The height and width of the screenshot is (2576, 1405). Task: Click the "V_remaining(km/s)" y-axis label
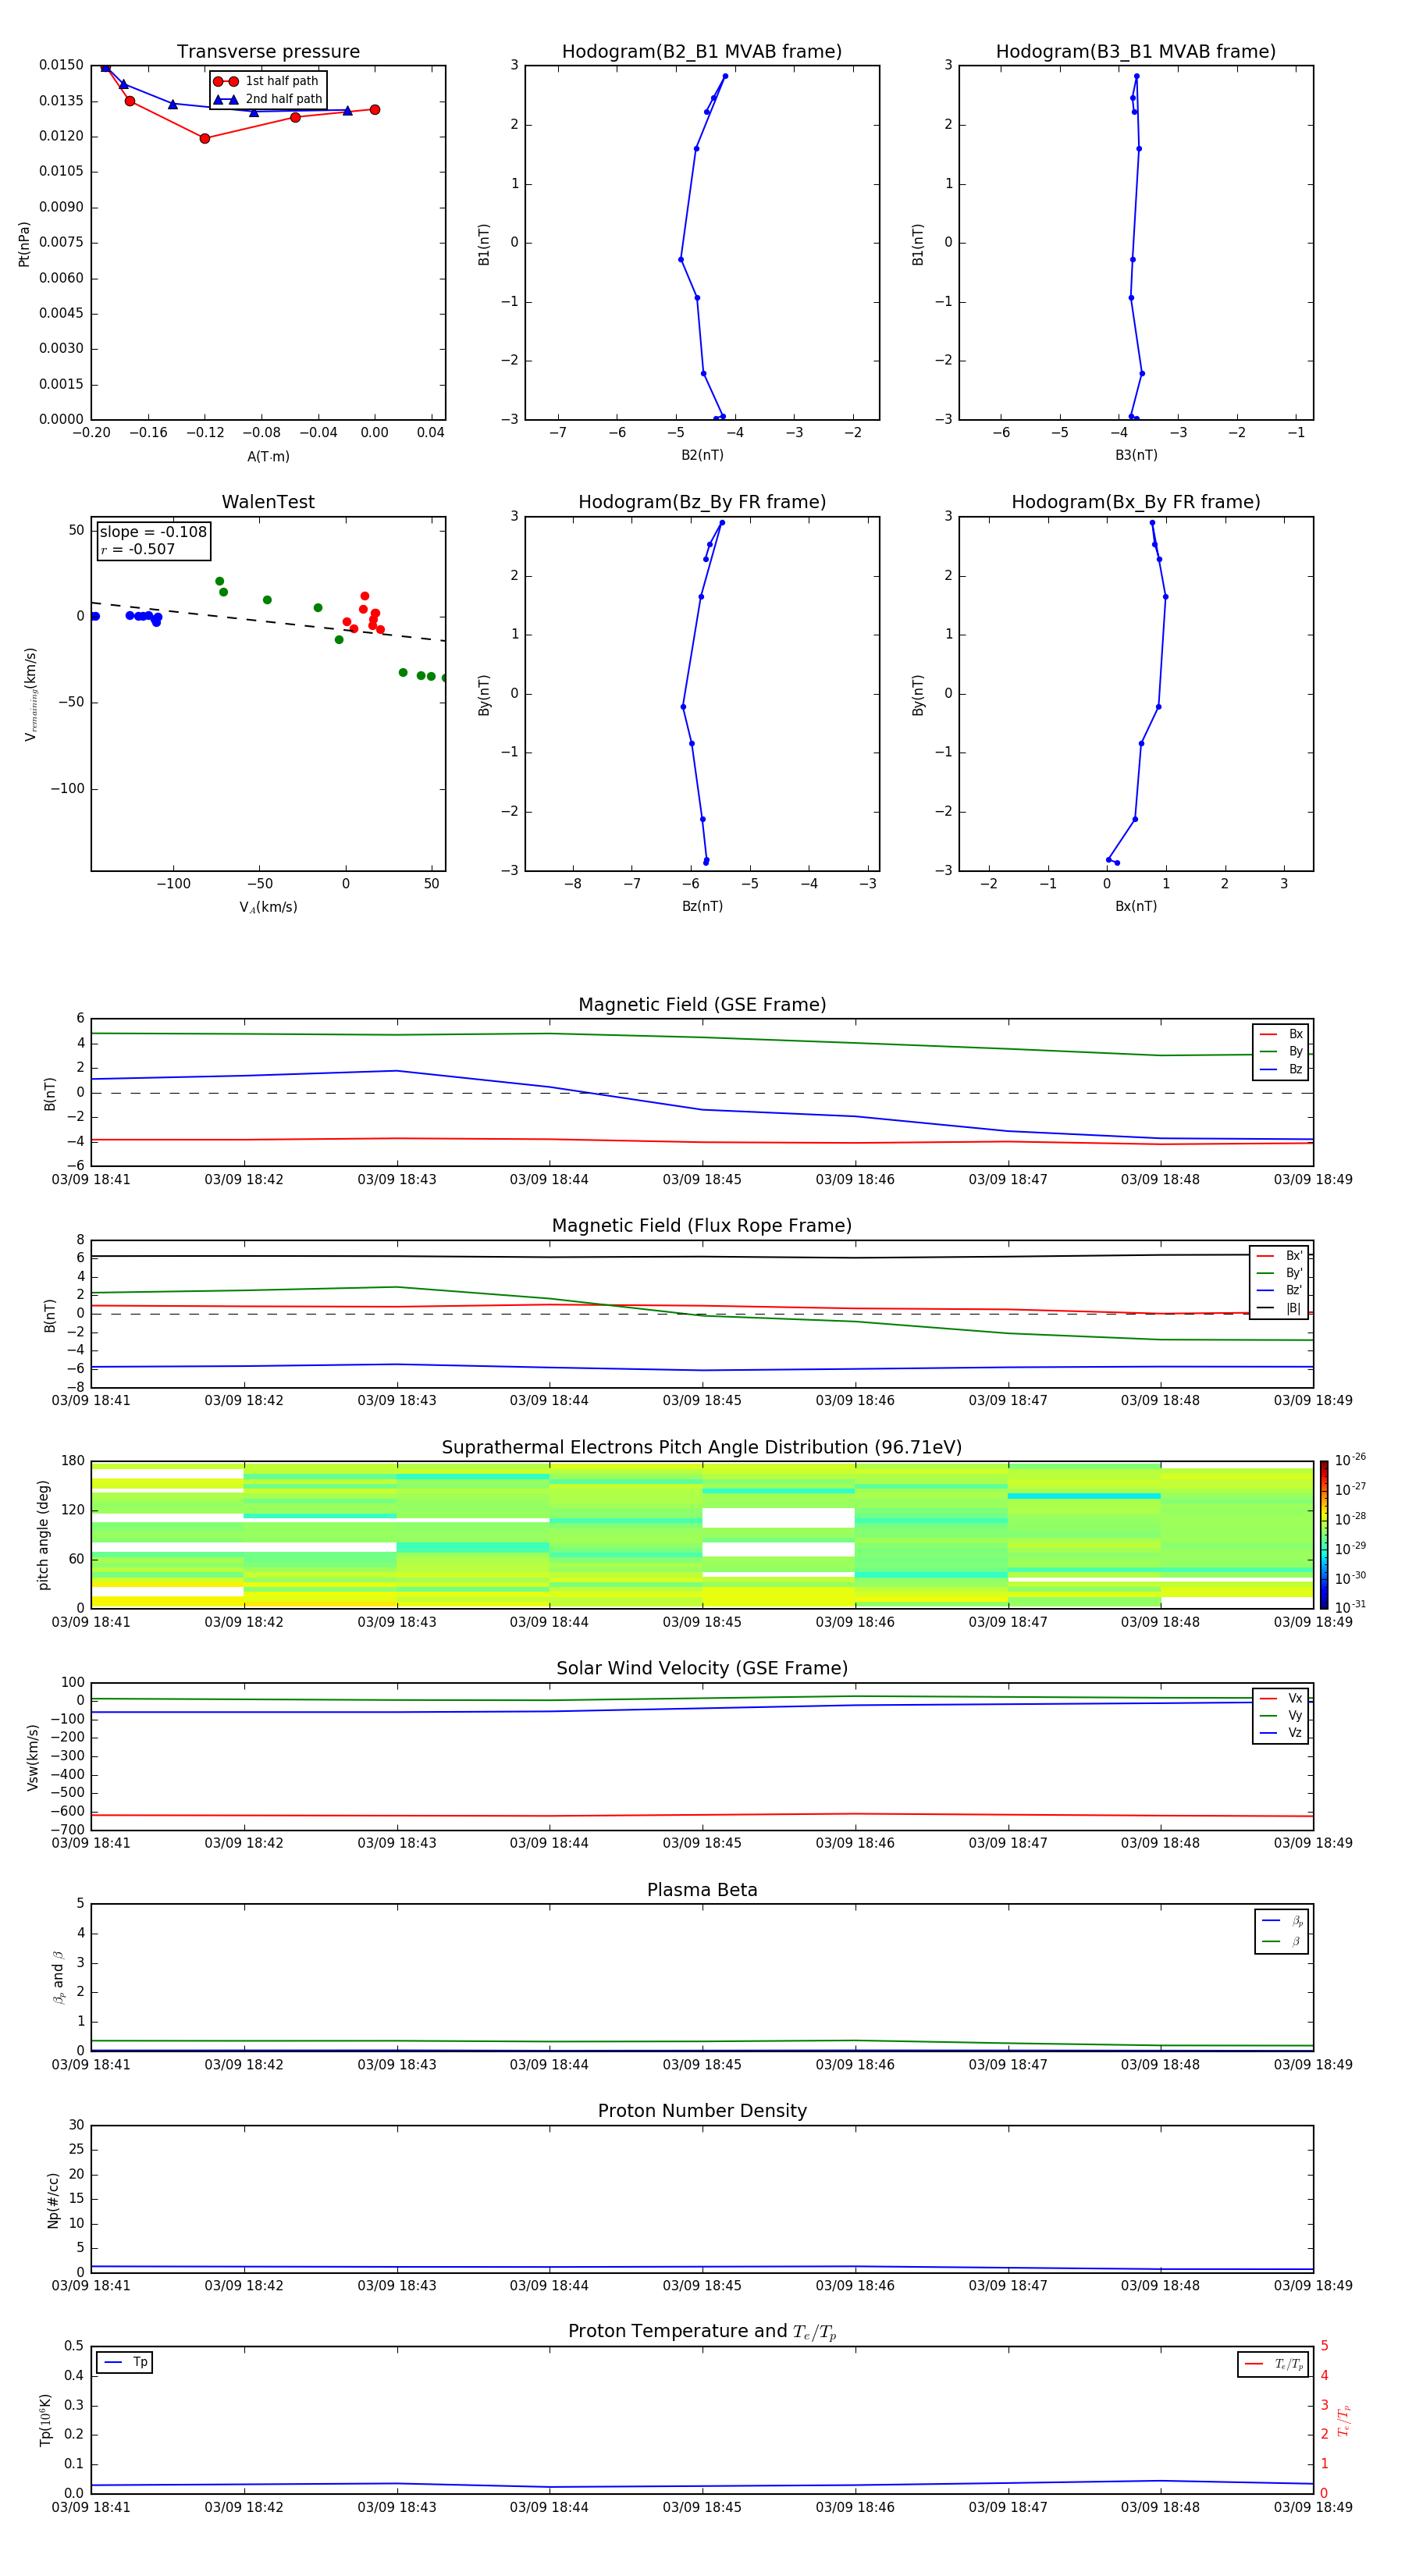tap(31, 695)
